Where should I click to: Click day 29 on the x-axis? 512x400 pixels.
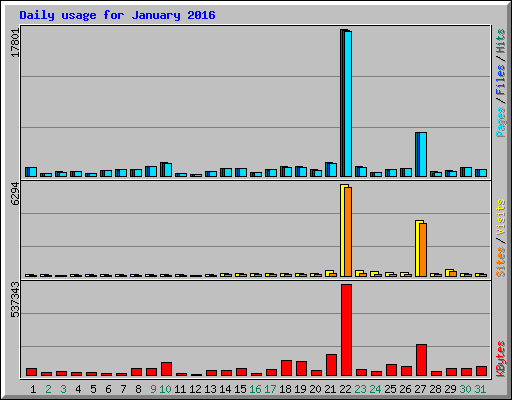pos(450,389)
